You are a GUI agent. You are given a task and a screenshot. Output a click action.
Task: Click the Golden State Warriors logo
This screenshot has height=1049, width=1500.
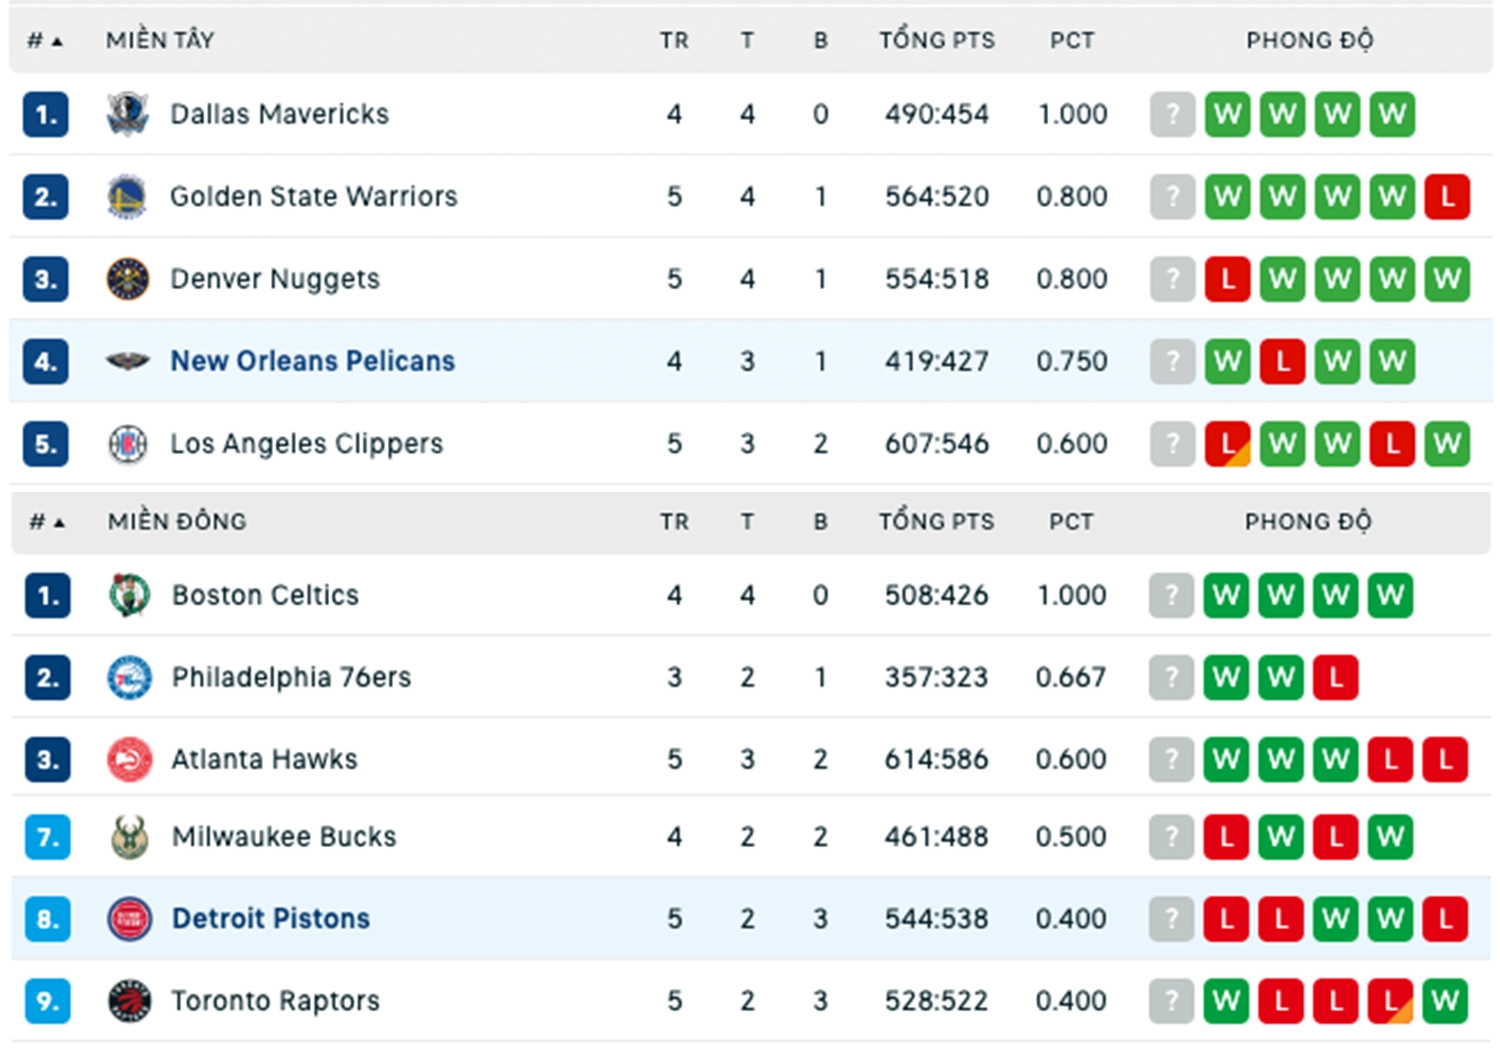(x=128, y=197)
